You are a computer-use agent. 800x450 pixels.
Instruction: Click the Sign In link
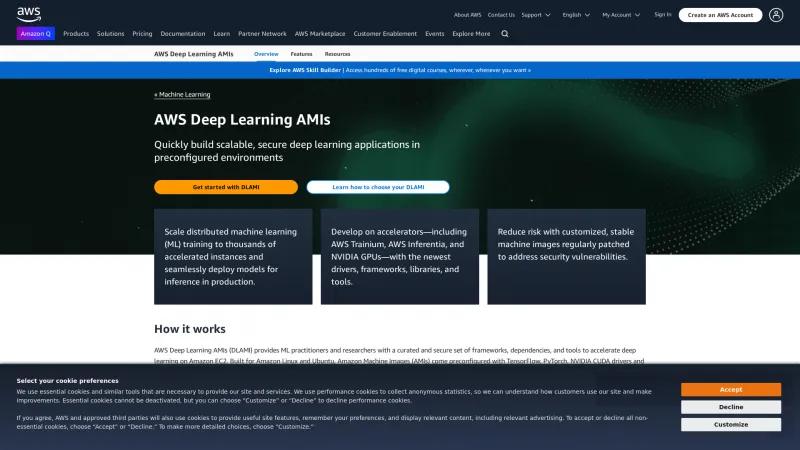pyautogui.click(x=663, y=15)
